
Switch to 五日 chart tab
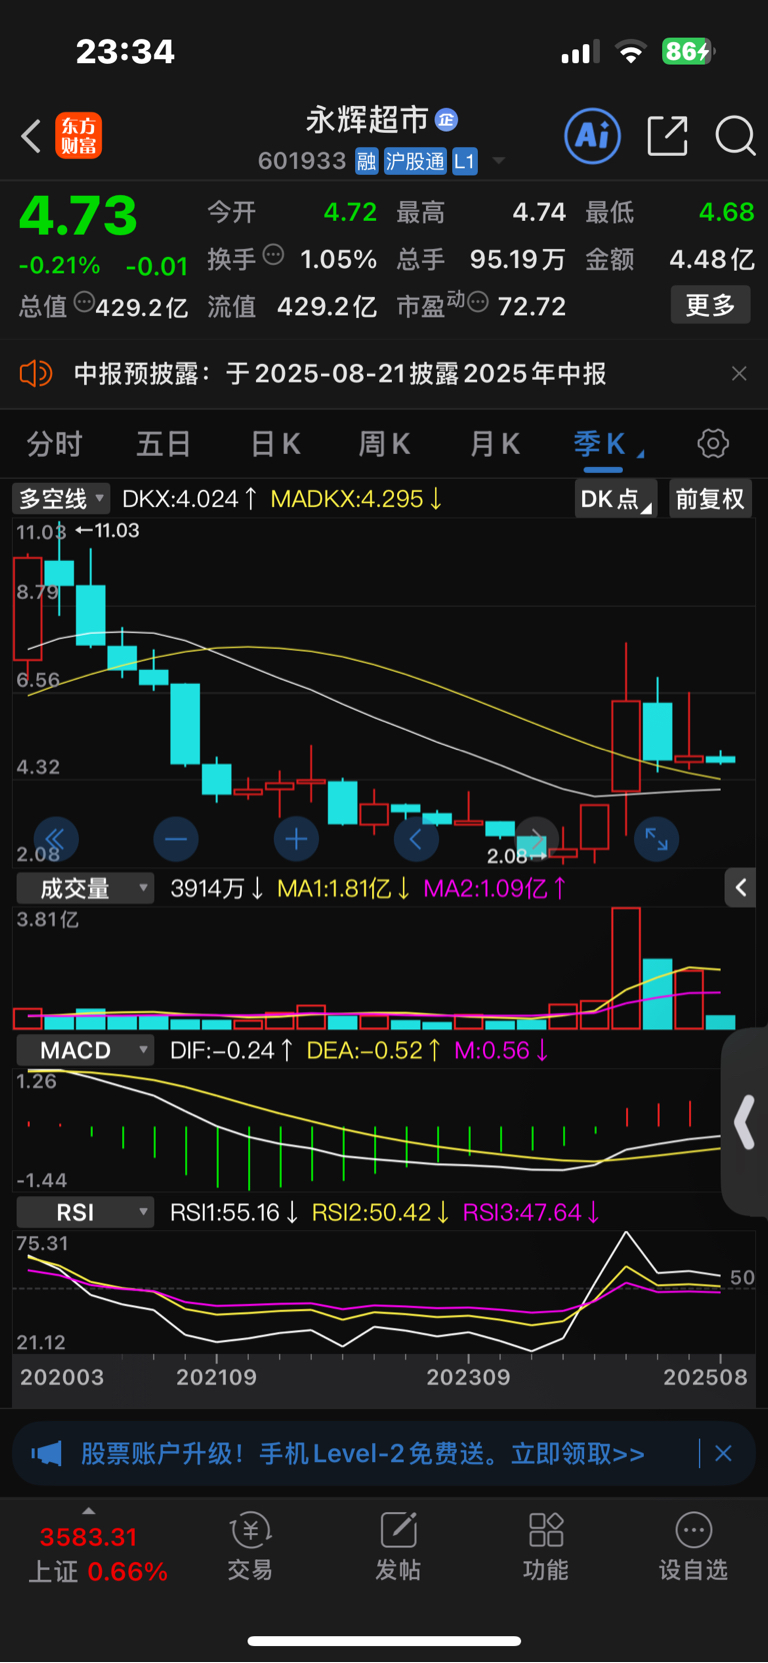coord(164,444)
